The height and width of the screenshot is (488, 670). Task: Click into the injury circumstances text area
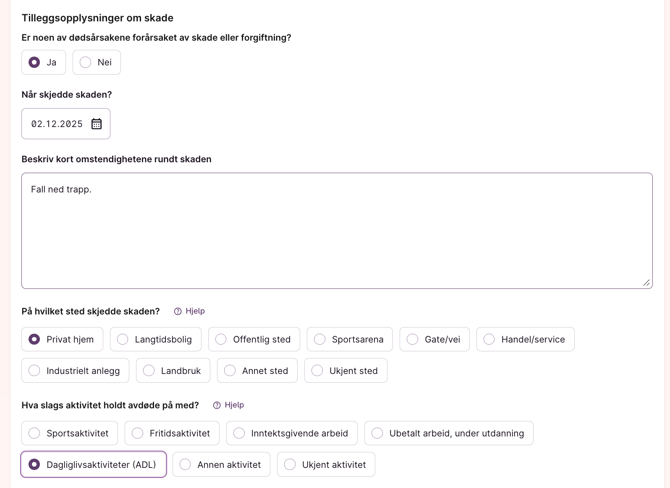click(336, 231)
